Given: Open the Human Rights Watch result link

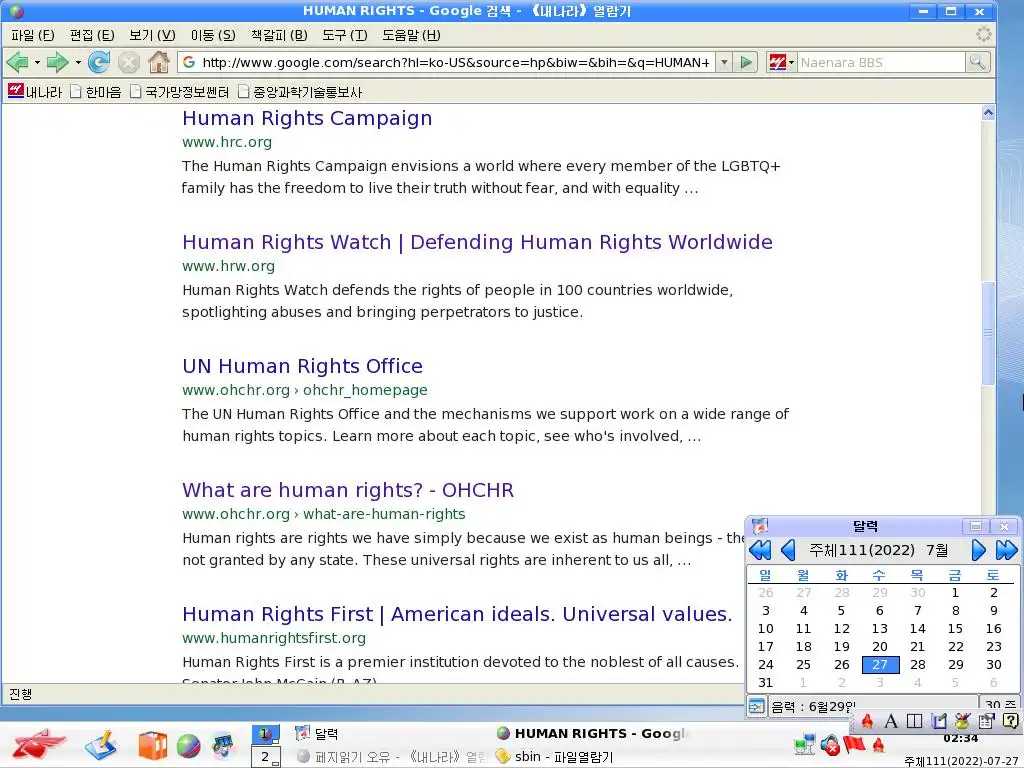Looking at the screenshot, I should (x=477, y=242).
